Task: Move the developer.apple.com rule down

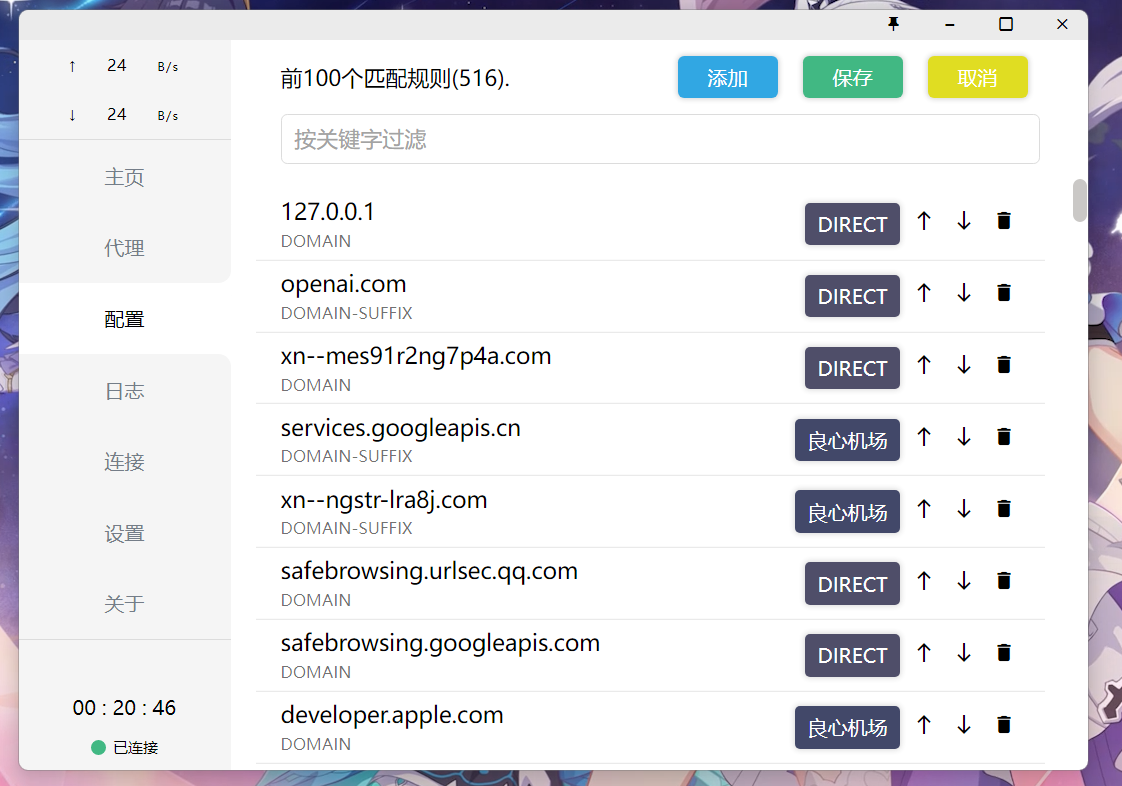Action: (964, 725)
